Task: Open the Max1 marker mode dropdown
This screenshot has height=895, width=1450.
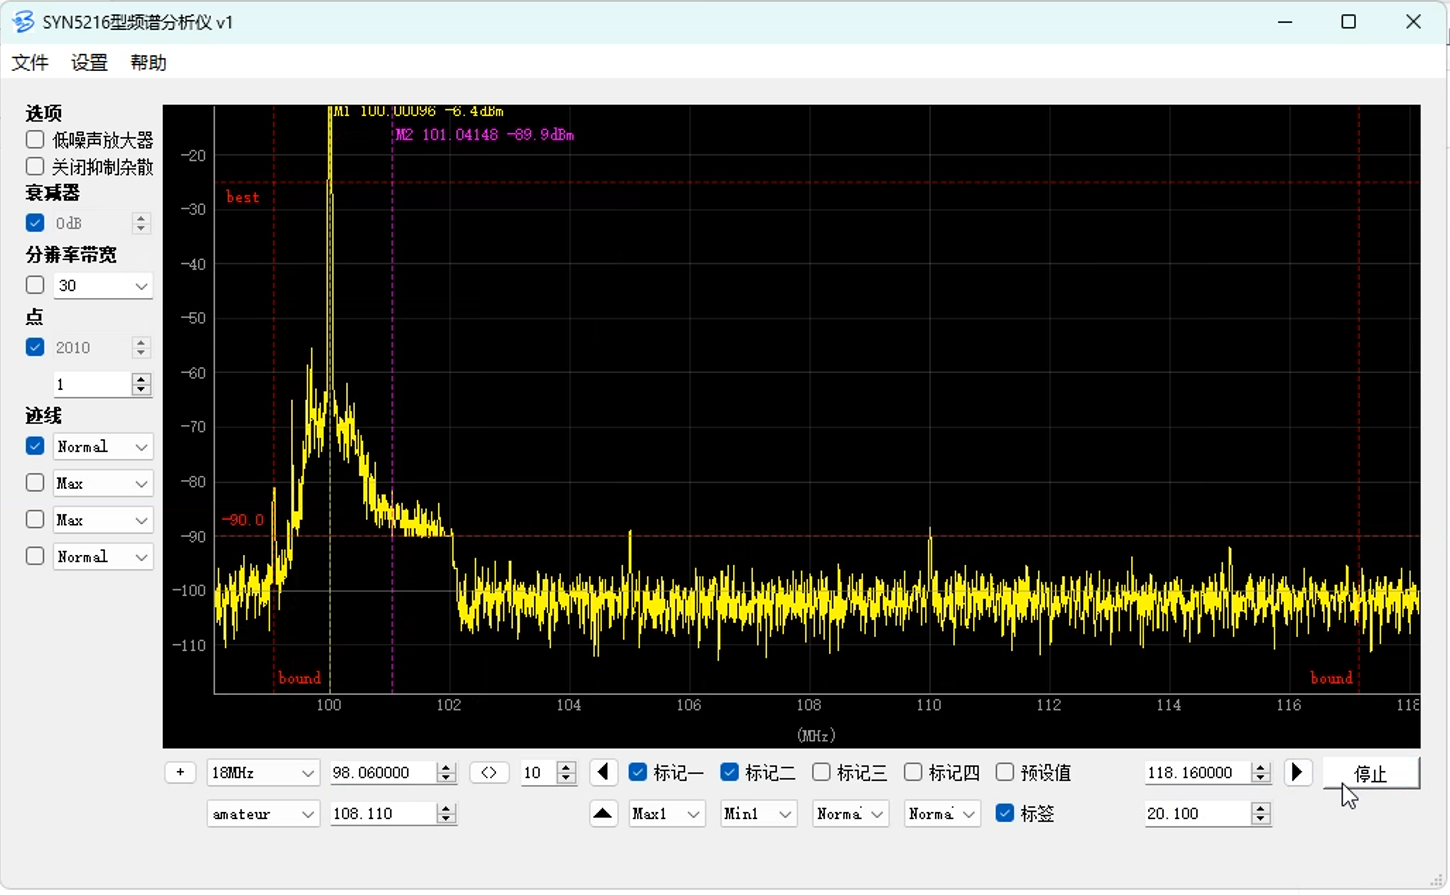Action: tap(667, 813)
